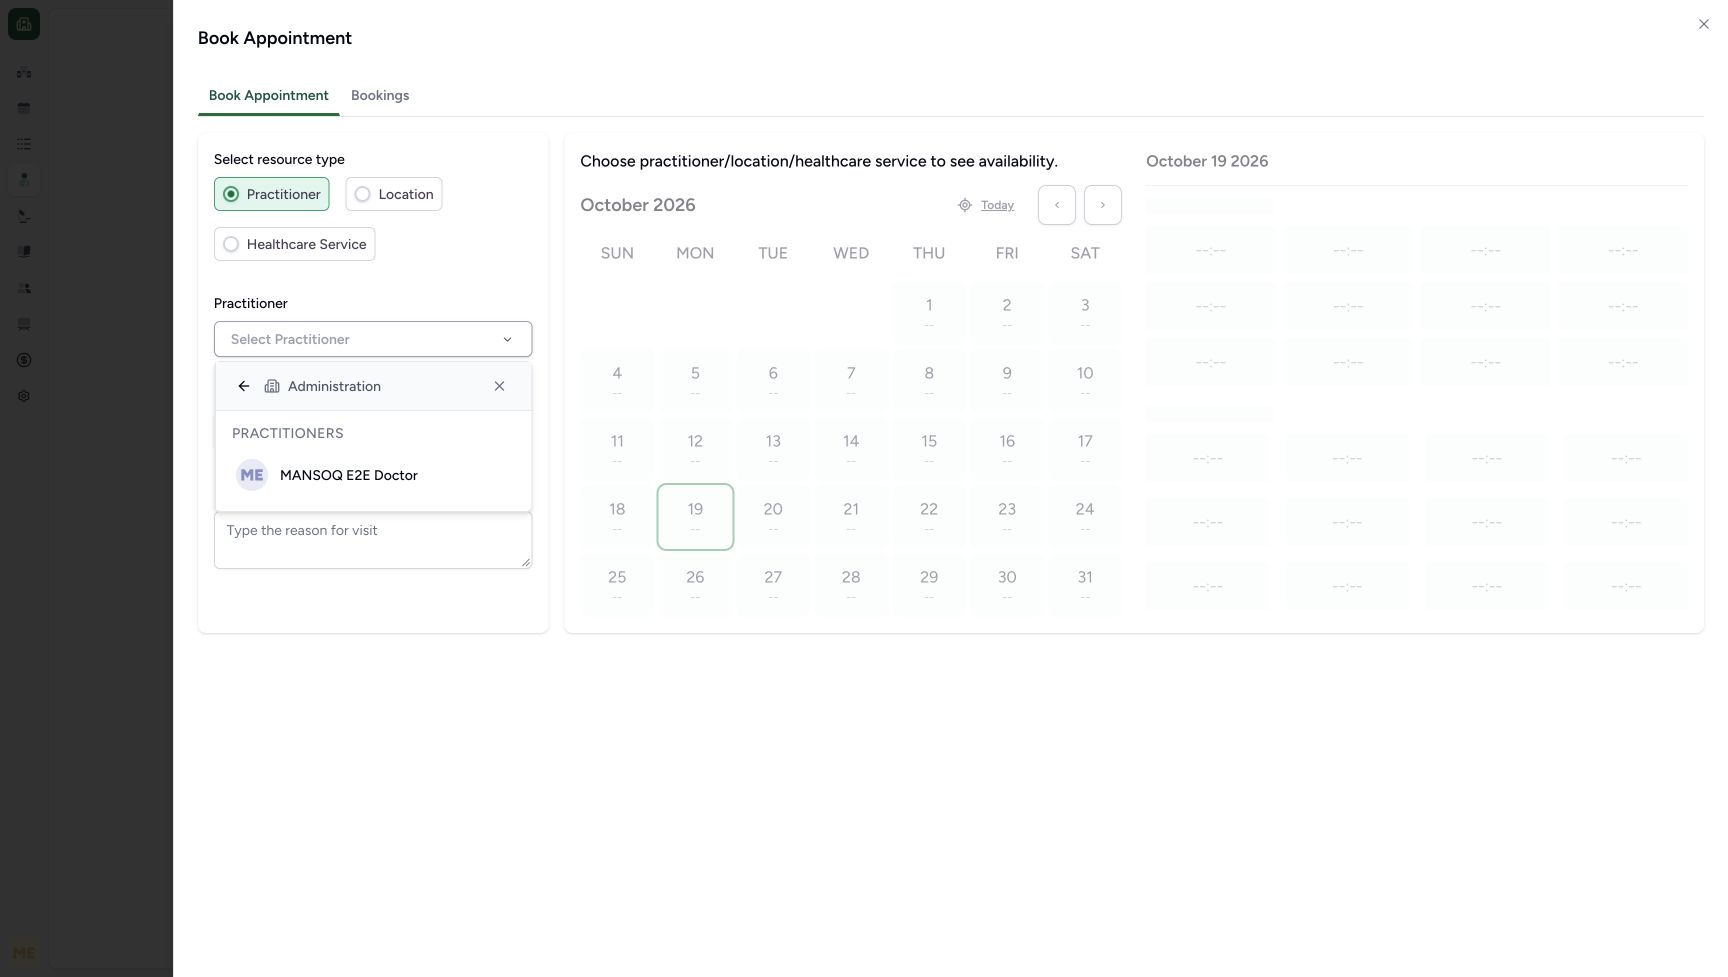
Task: Switch to the Bookings tab
Action: (x=380, y=96)
